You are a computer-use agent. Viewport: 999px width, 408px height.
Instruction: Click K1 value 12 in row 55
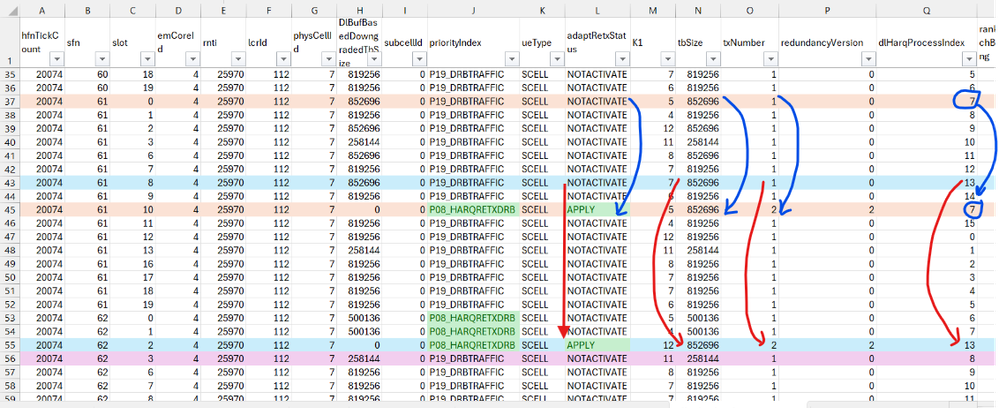click(653, 344)
